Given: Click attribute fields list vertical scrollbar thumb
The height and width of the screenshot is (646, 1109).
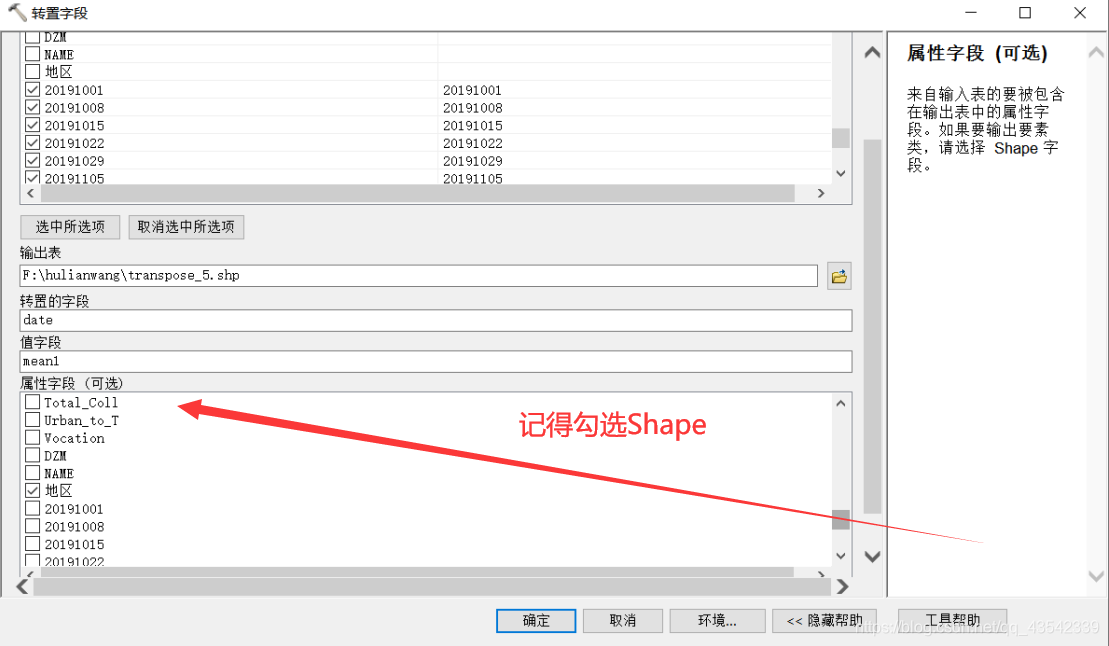Looking at the screenshot, I should click(841, 519).
